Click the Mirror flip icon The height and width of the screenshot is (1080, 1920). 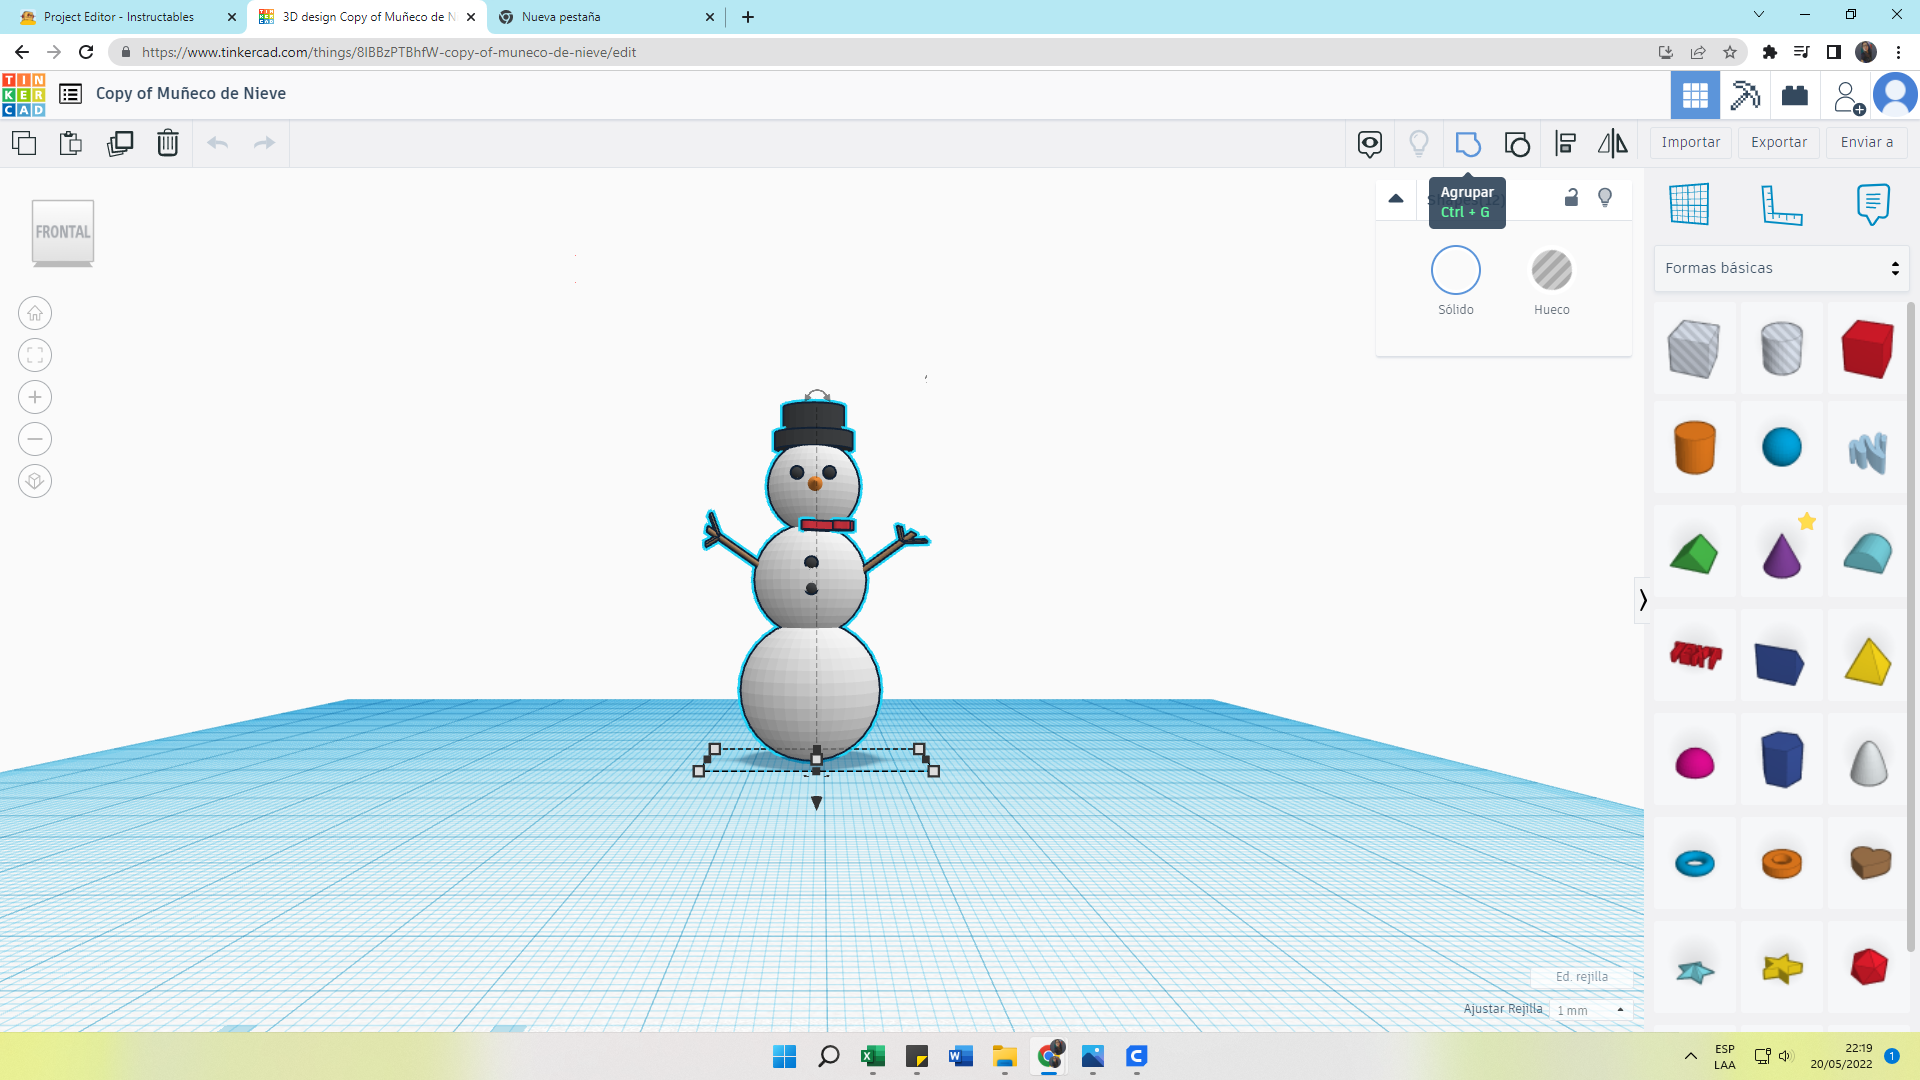pyautogui.click(x=1612, y=143)
